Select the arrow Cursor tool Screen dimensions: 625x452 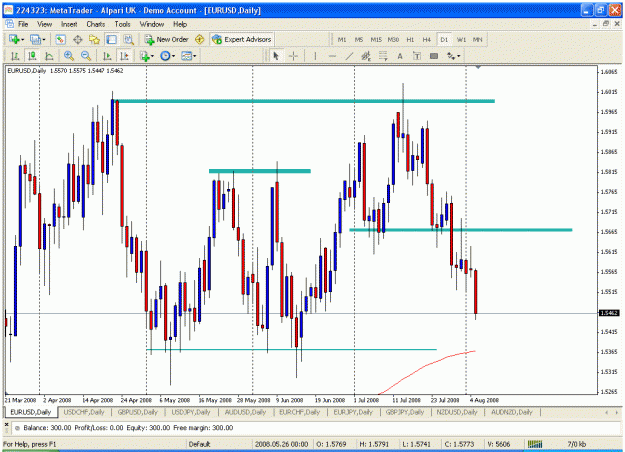point(276,56)
